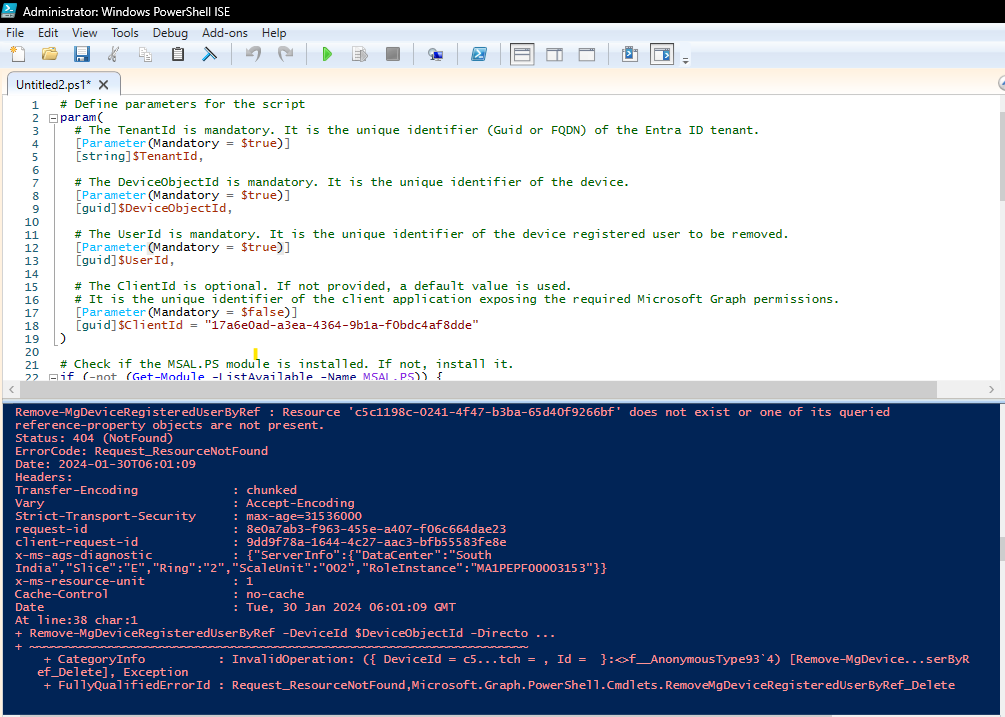Open the Add-ons menu
The width and height of the screenshot is (1005, 717).
point(224,33)
